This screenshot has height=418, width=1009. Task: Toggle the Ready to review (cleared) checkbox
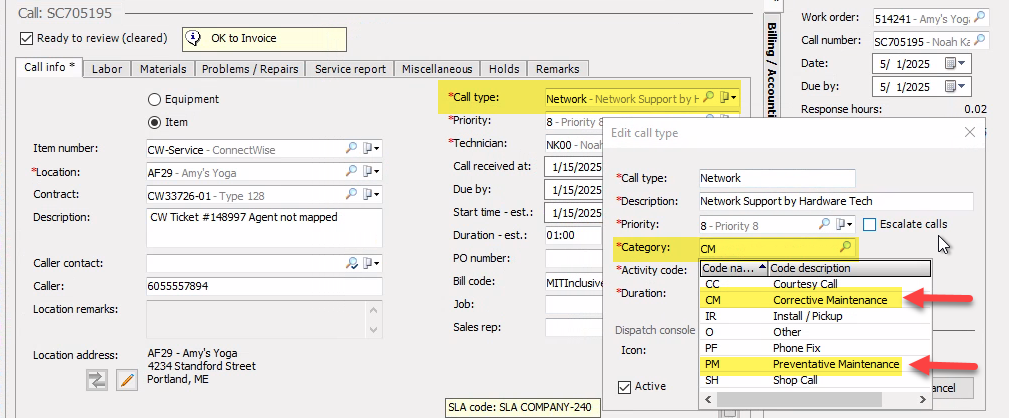click(x=26, y=38)
